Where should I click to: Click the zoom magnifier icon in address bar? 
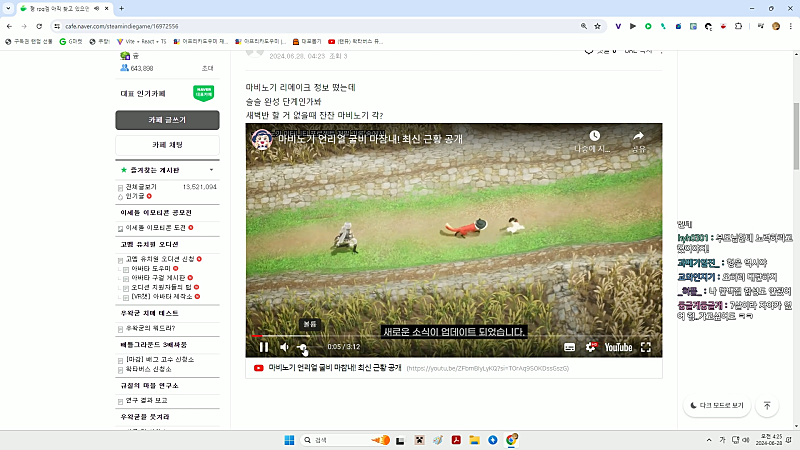[584, 26]
